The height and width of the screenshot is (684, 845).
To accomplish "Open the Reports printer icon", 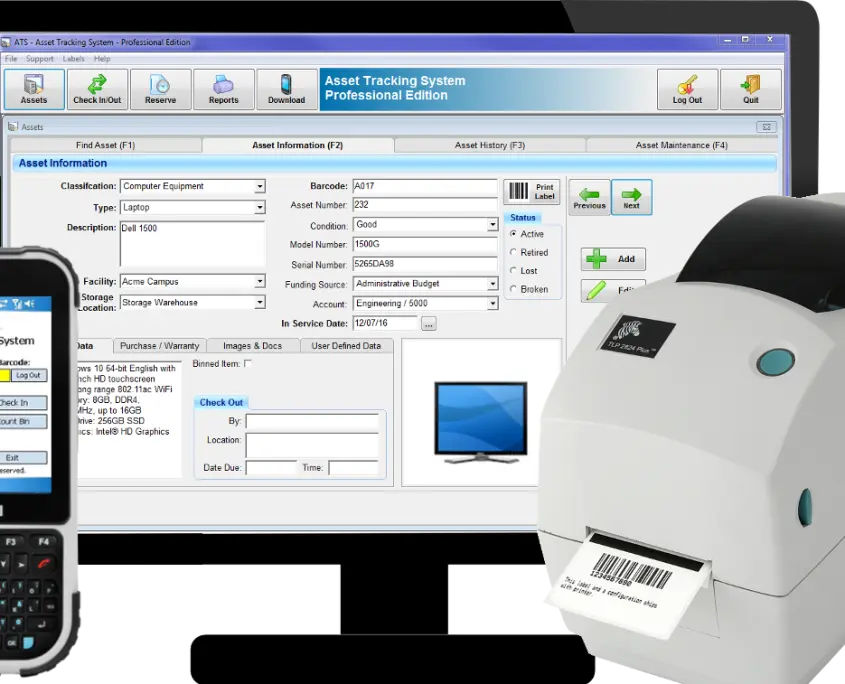I will click(223, 89).
